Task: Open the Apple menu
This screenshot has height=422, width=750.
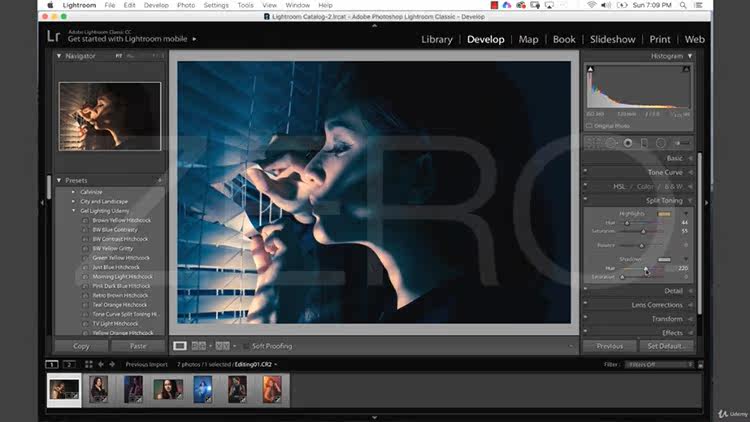Action: click(50, 5)
